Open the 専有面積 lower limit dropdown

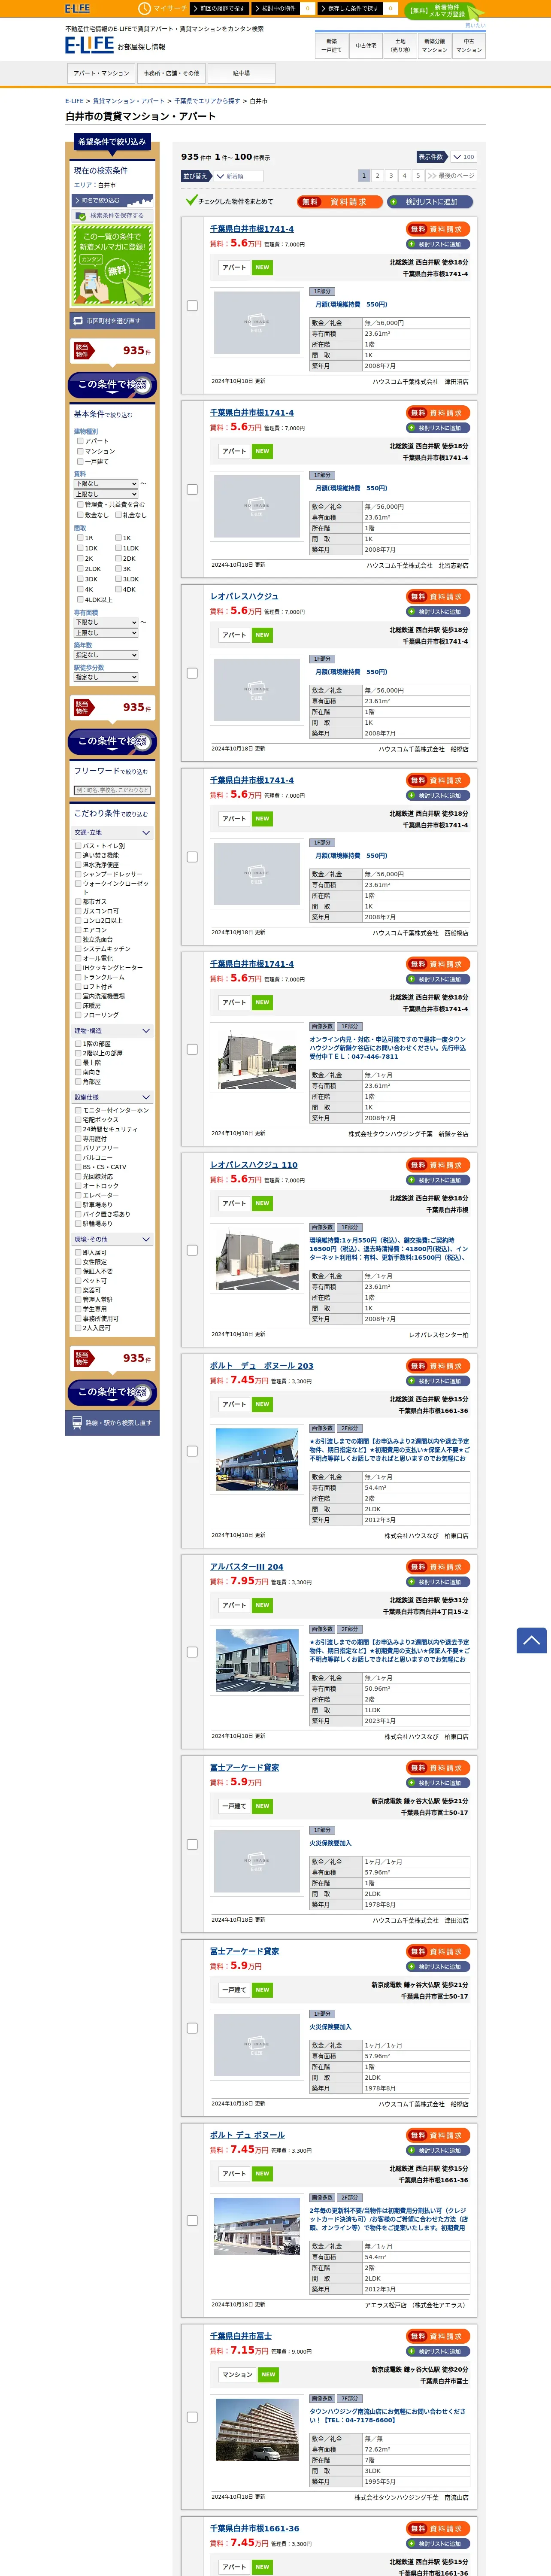[x=106, y=622]
